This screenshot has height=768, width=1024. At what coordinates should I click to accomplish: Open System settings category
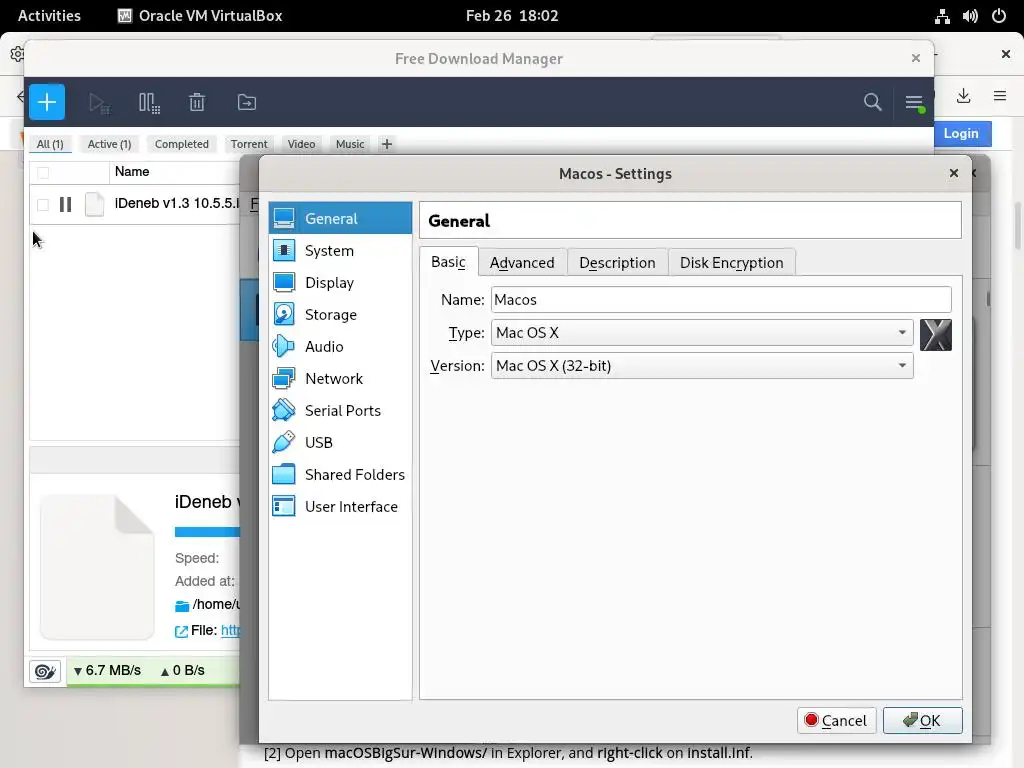[340, 250]
